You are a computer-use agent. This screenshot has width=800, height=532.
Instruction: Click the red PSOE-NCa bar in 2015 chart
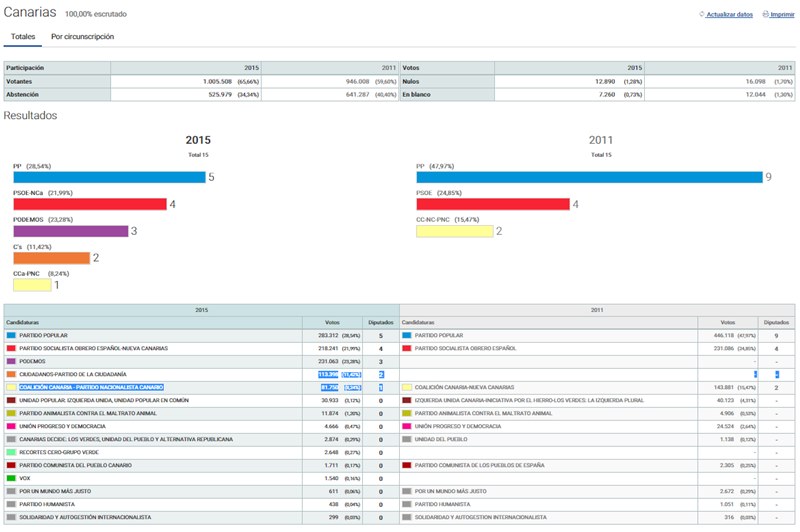tap(88, 204)
